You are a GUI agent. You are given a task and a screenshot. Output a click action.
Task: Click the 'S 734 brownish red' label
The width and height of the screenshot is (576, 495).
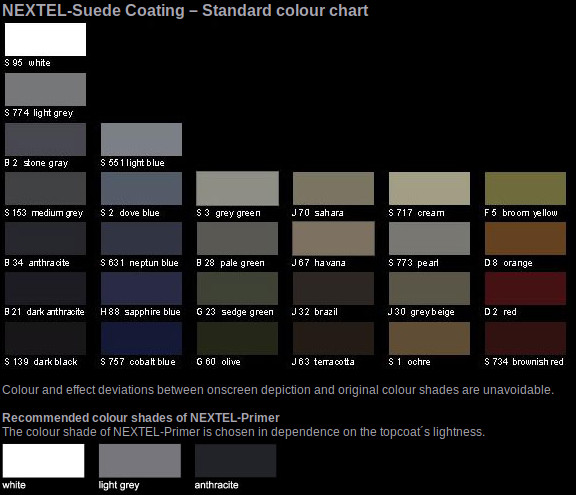[x=524, y=362]
